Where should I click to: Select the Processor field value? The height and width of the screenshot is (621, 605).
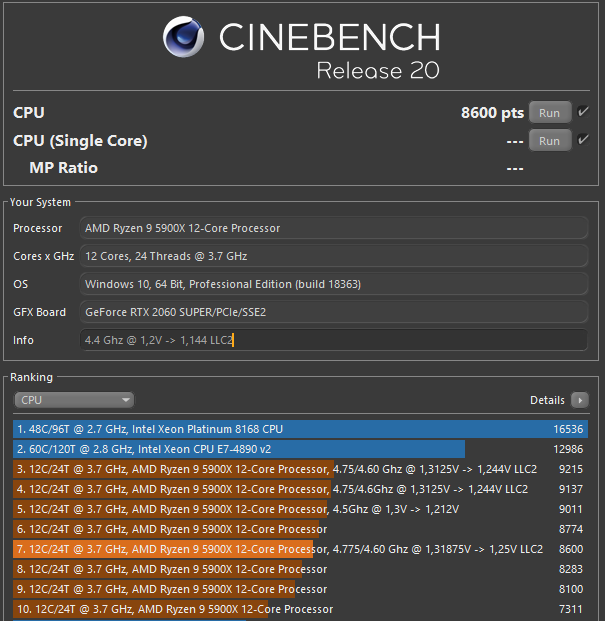coord(333,228)
